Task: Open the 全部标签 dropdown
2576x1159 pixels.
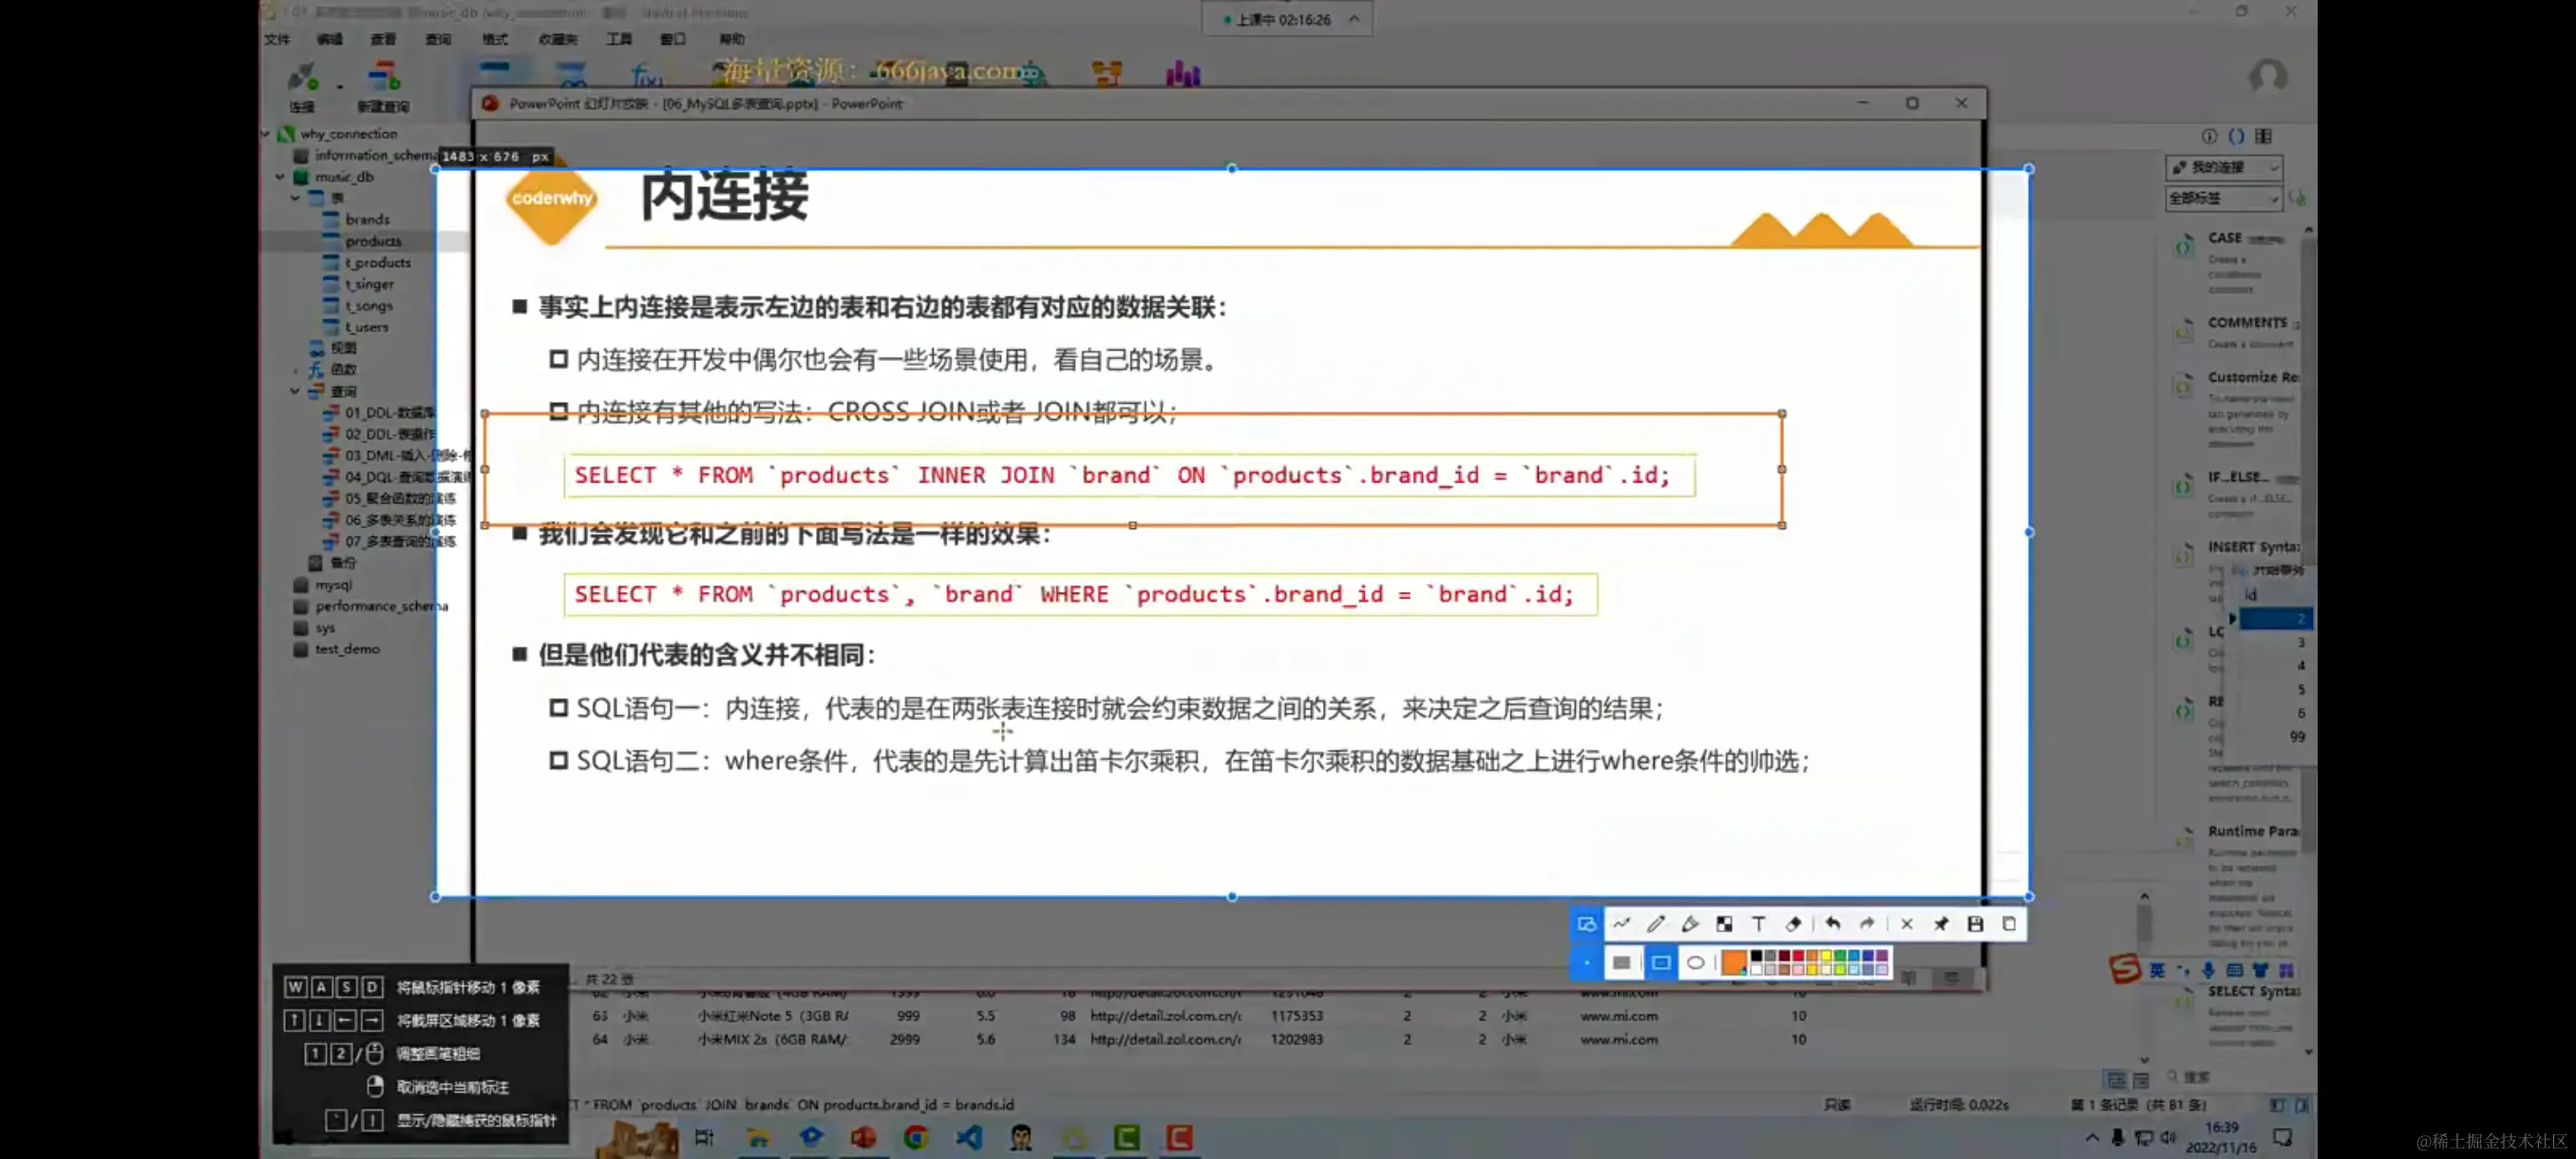Action: [x=2223, y=199]
